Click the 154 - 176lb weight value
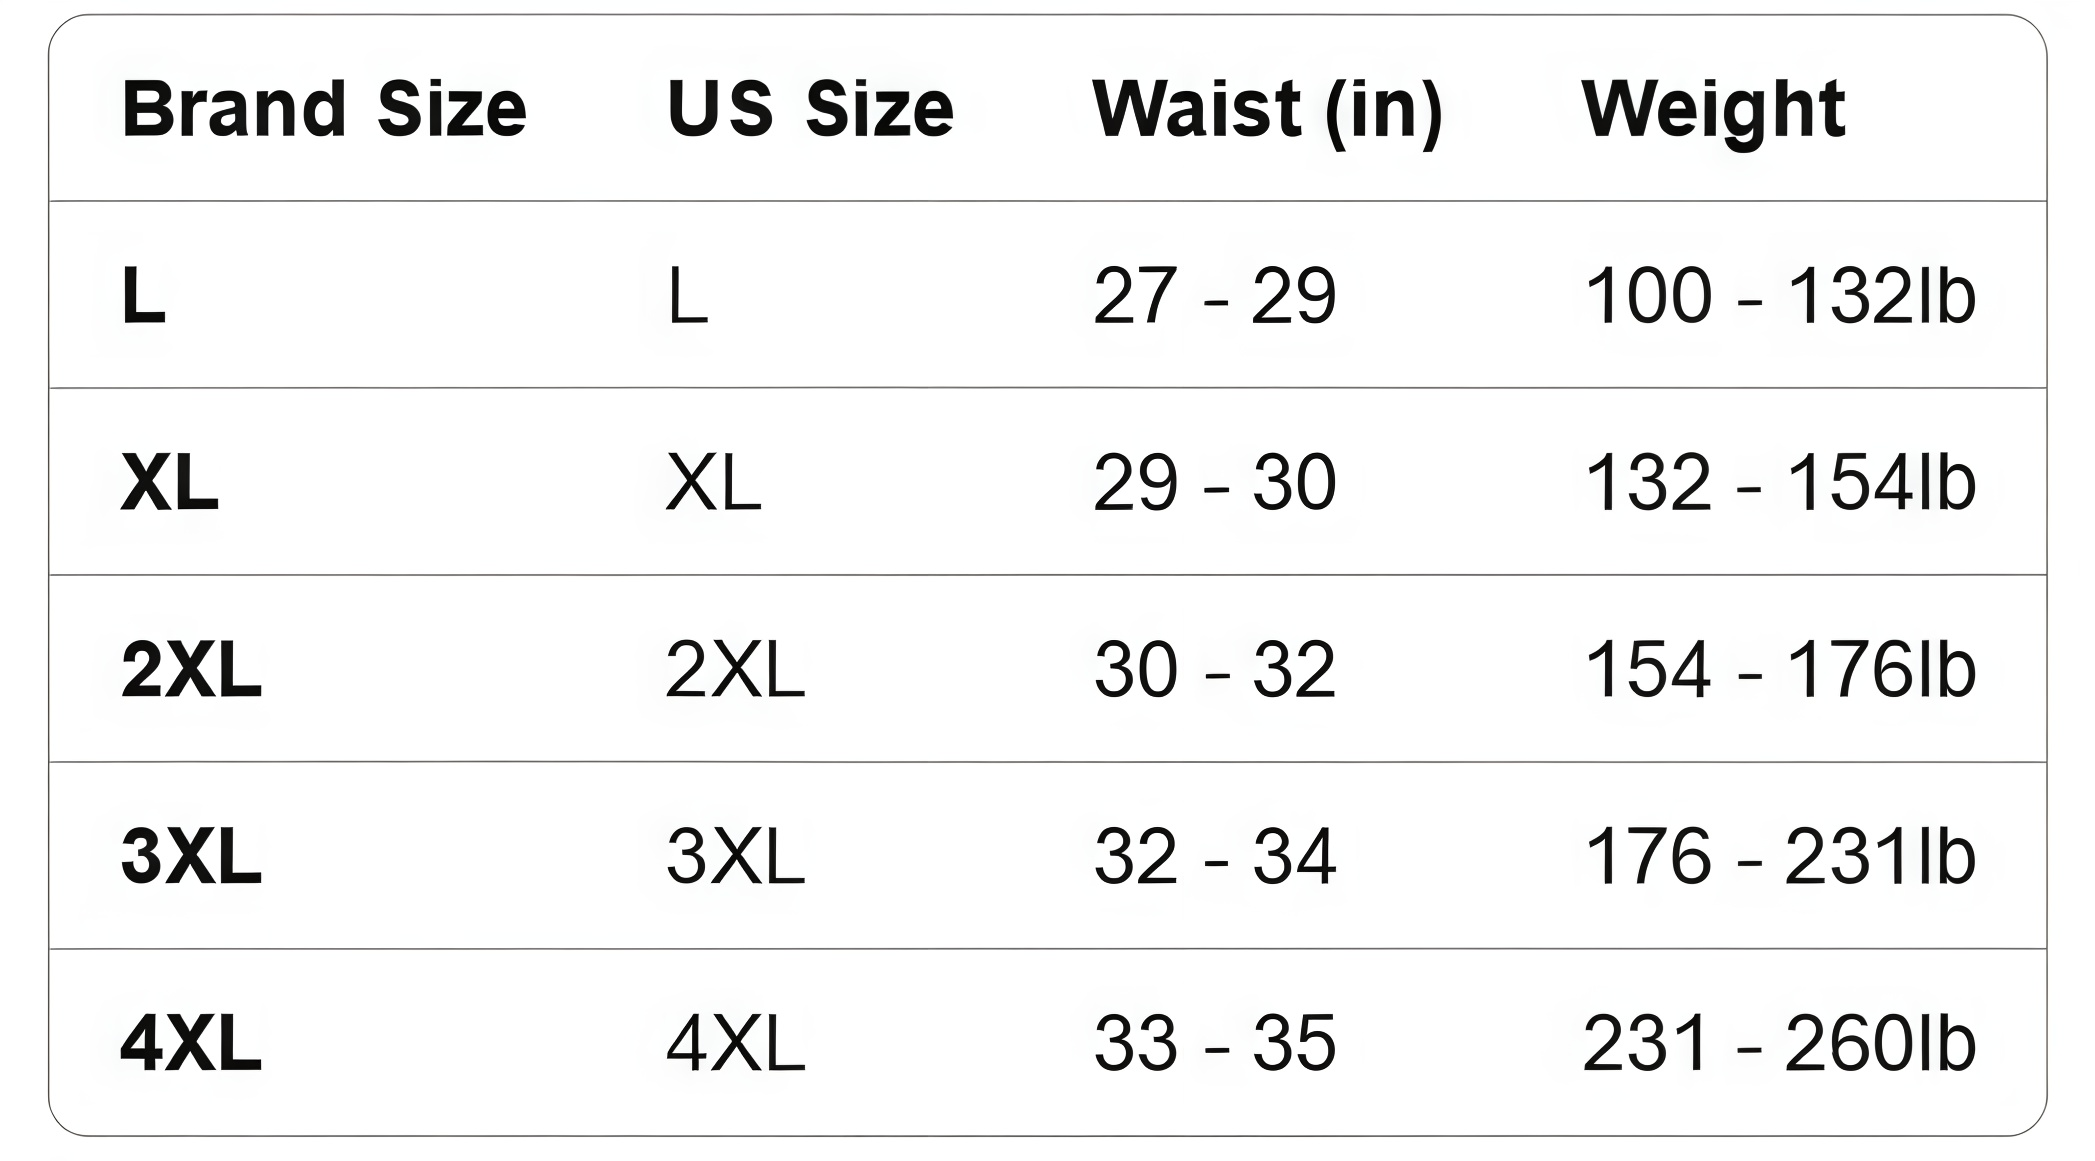Viewport: 2095px width, 1161px height. (x=1780, y=670)
